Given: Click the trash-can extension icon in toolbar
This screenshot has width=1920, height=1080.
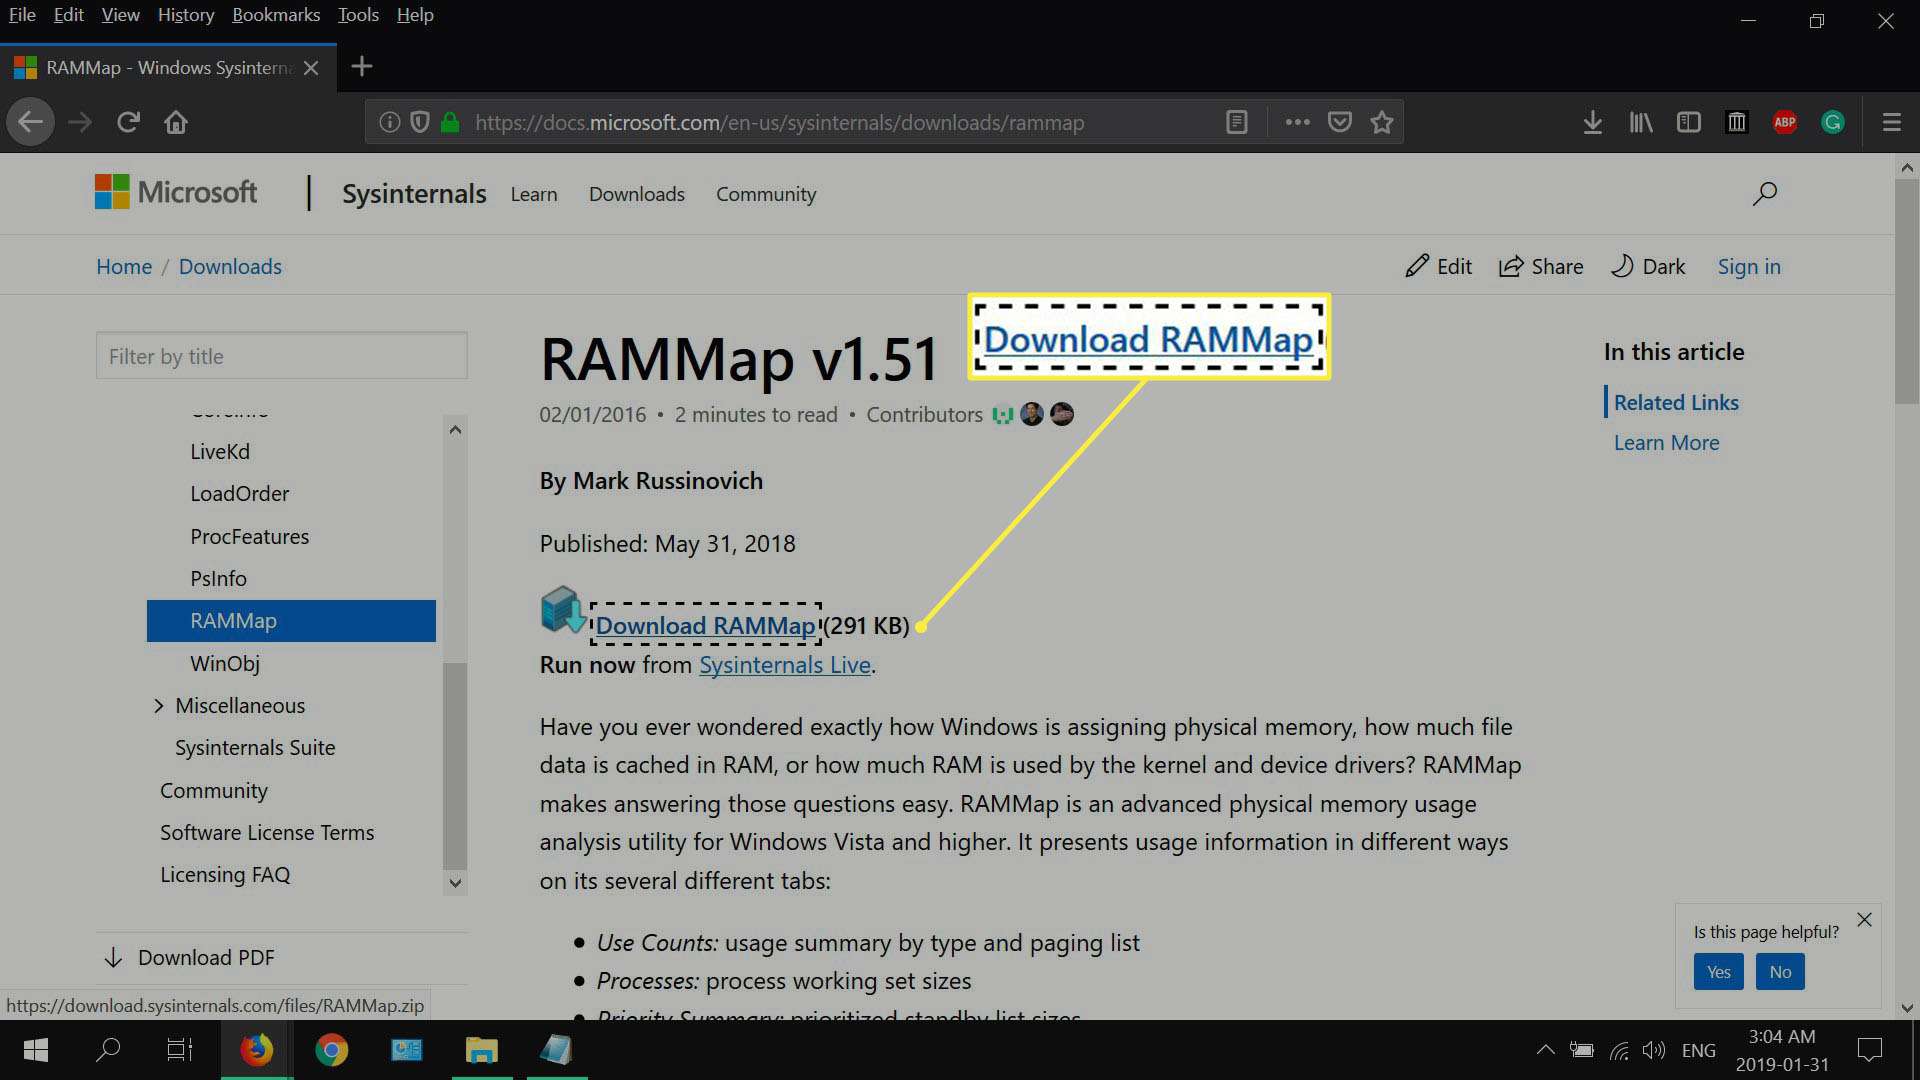Looking at the screenshot, I should [1737, 122].
